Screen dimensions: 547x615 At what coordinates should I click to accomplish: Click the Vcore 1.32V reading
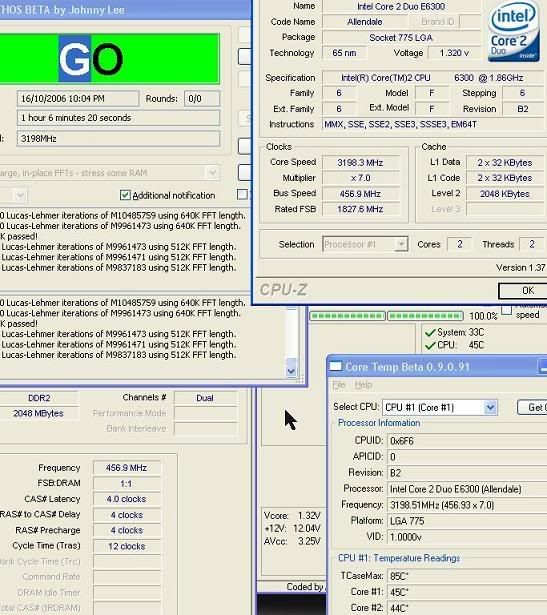[x=292, y=515]
